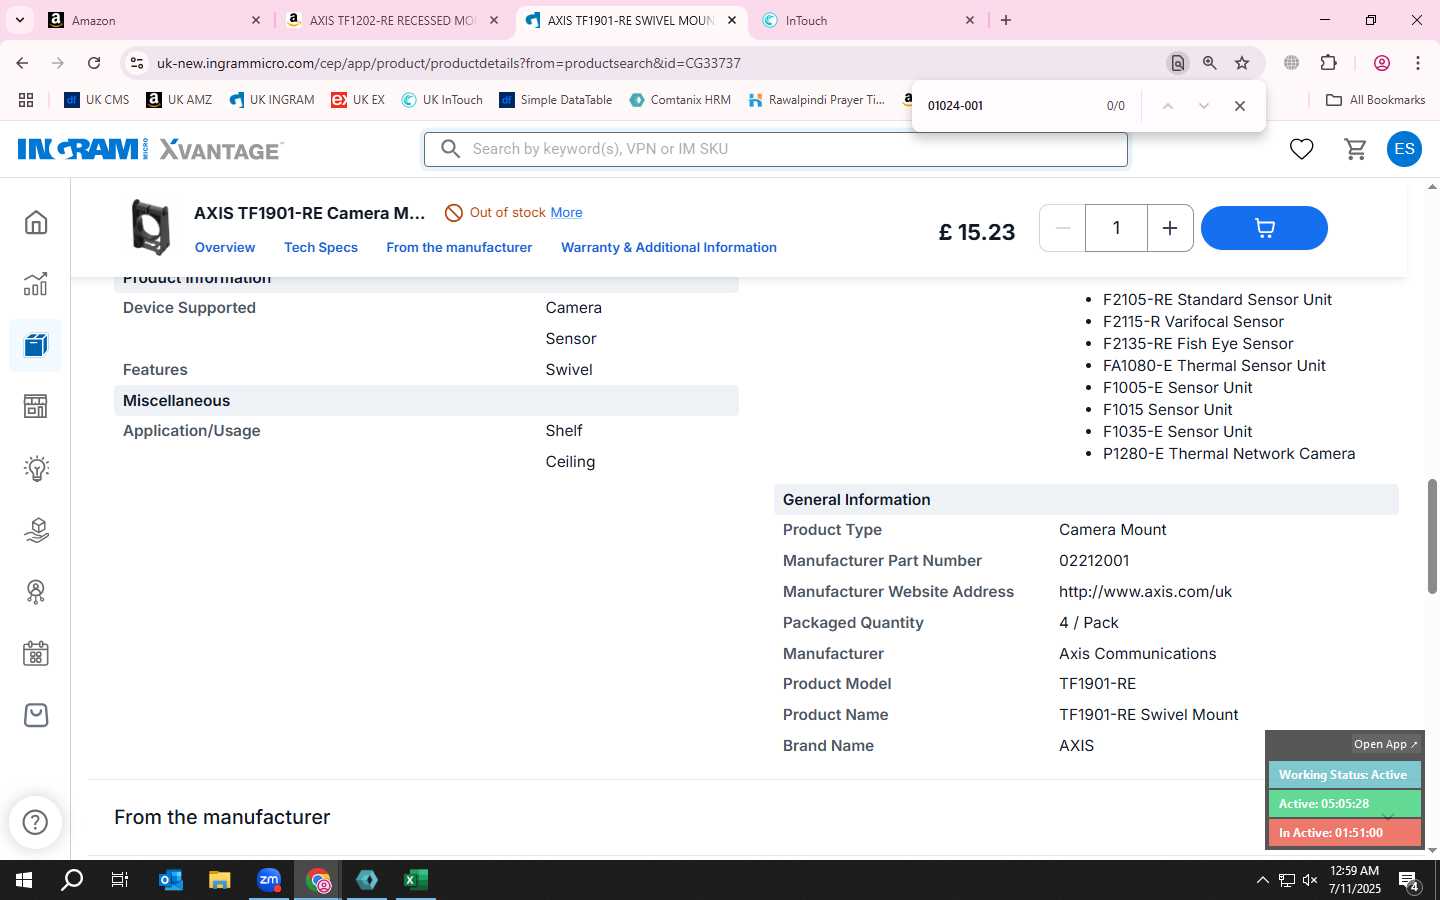Reload the page
This screenshot has width=1440, height=900.
[94, 63]
